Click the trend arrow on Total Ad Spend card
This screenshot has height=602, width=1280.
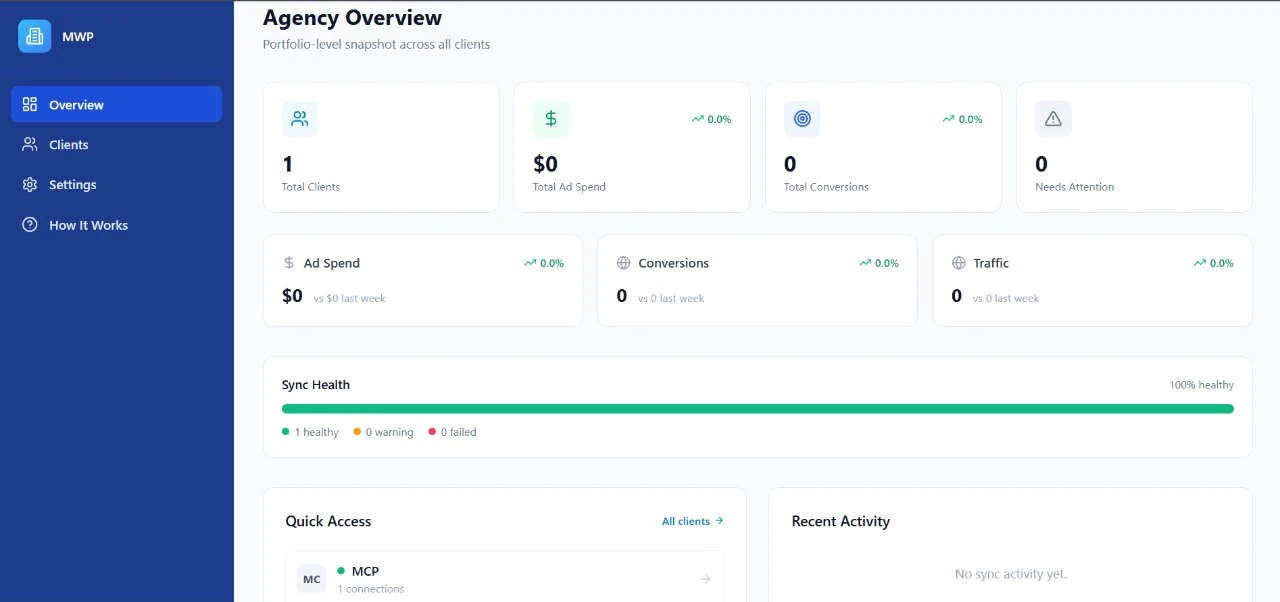(x=697, y=119)
